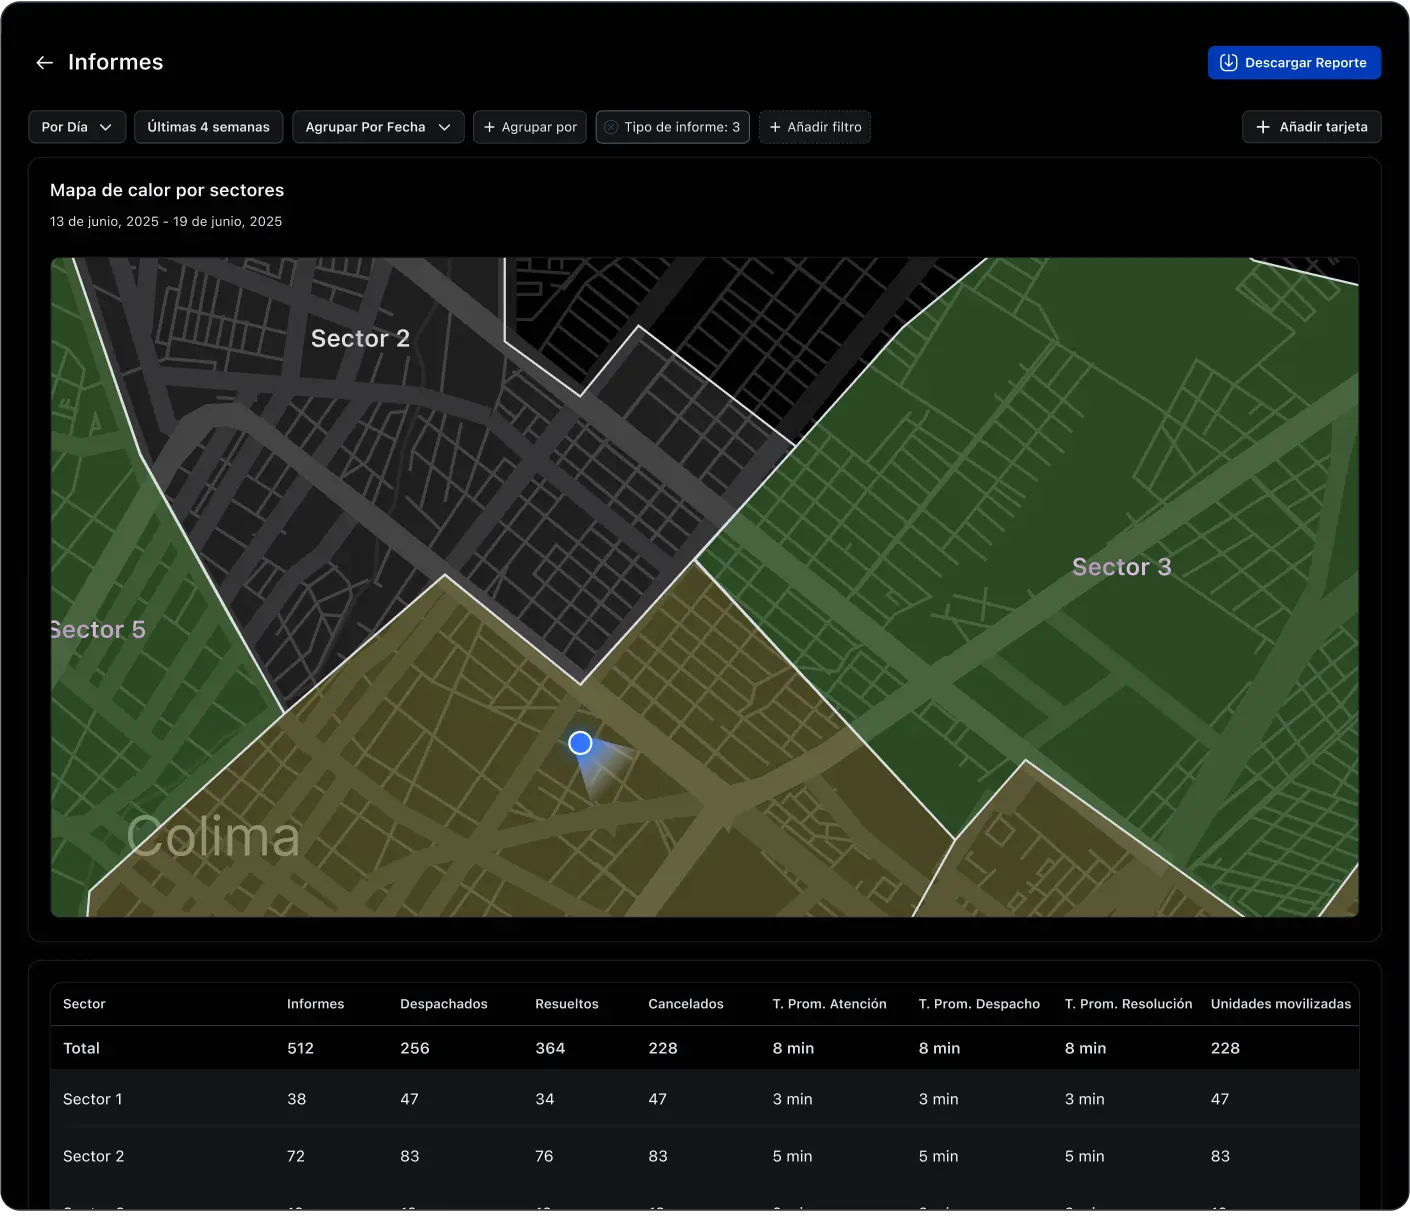Open the Últimas 4 semanas date range
1410x1226 pixels.
[x=208, y=127]
